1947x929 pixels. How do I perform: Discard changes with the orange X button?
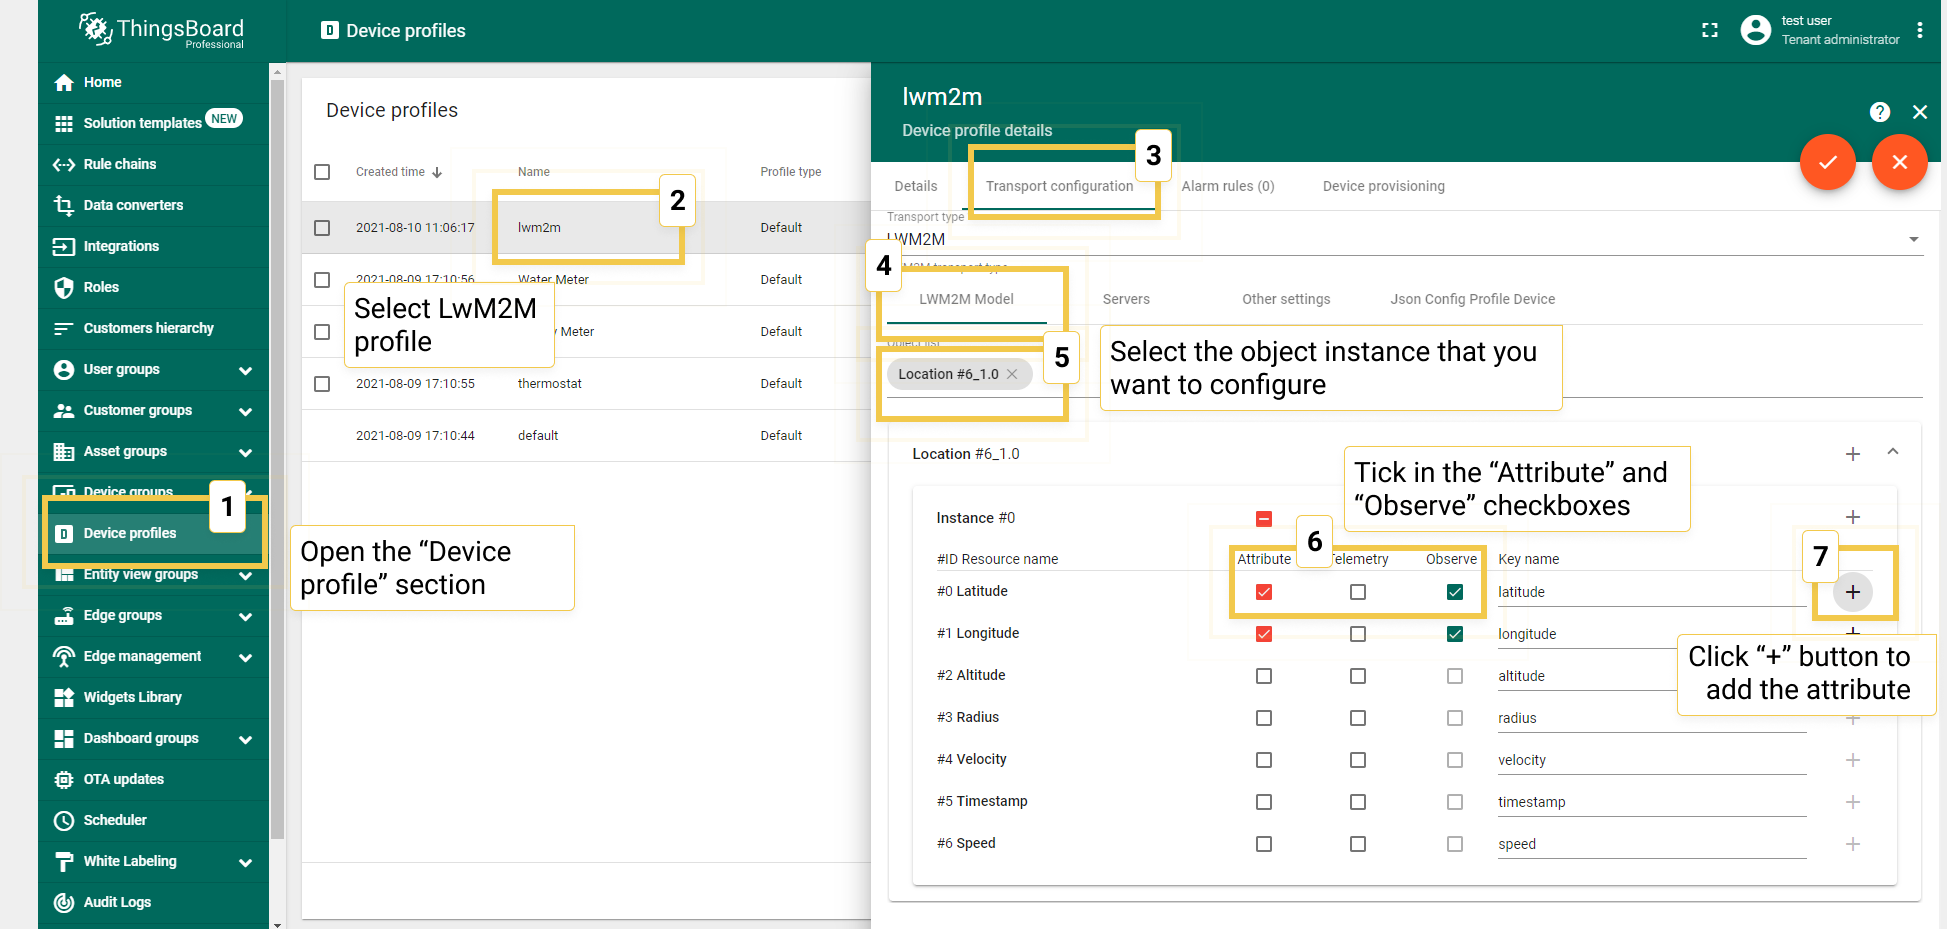coord(1899,162)
